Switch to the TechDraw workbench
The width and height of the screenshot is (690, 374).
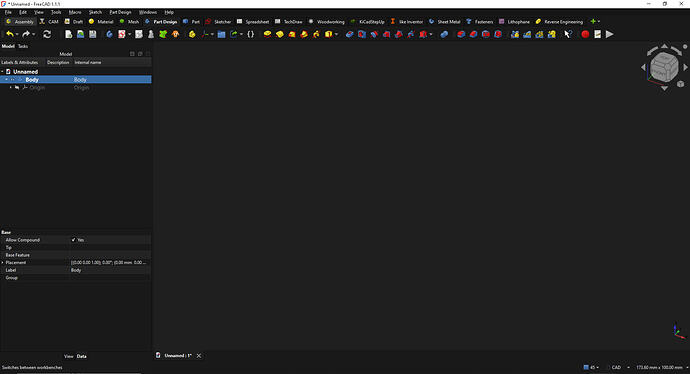[x=289, y=22]
